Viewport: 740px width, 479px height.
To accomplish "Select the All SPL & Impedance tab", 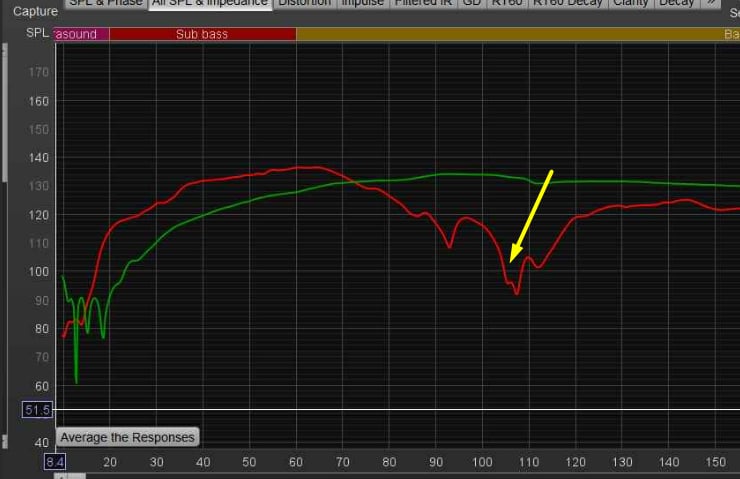I will tap(210, 3).
